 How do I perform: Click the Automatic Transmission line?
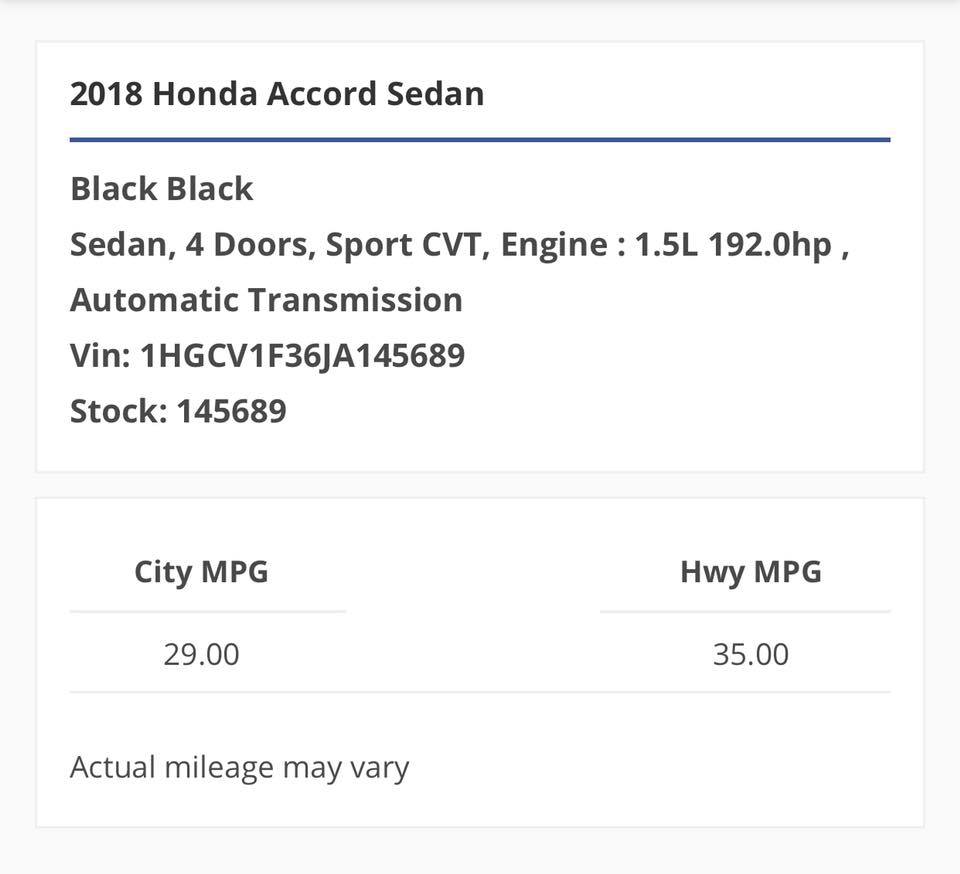[266, 300]
